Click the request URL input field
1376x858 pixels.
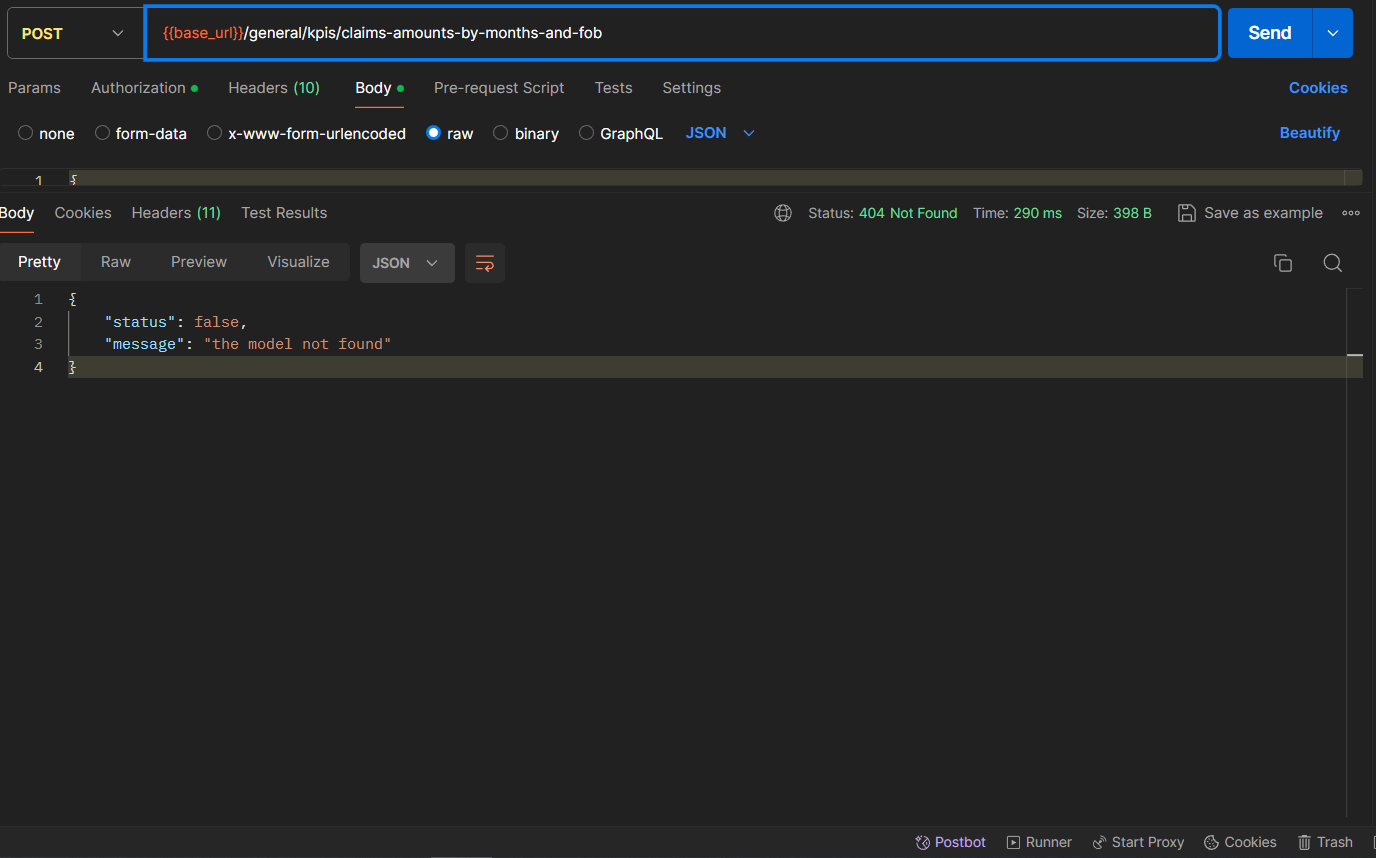click(x=680, y=33)
